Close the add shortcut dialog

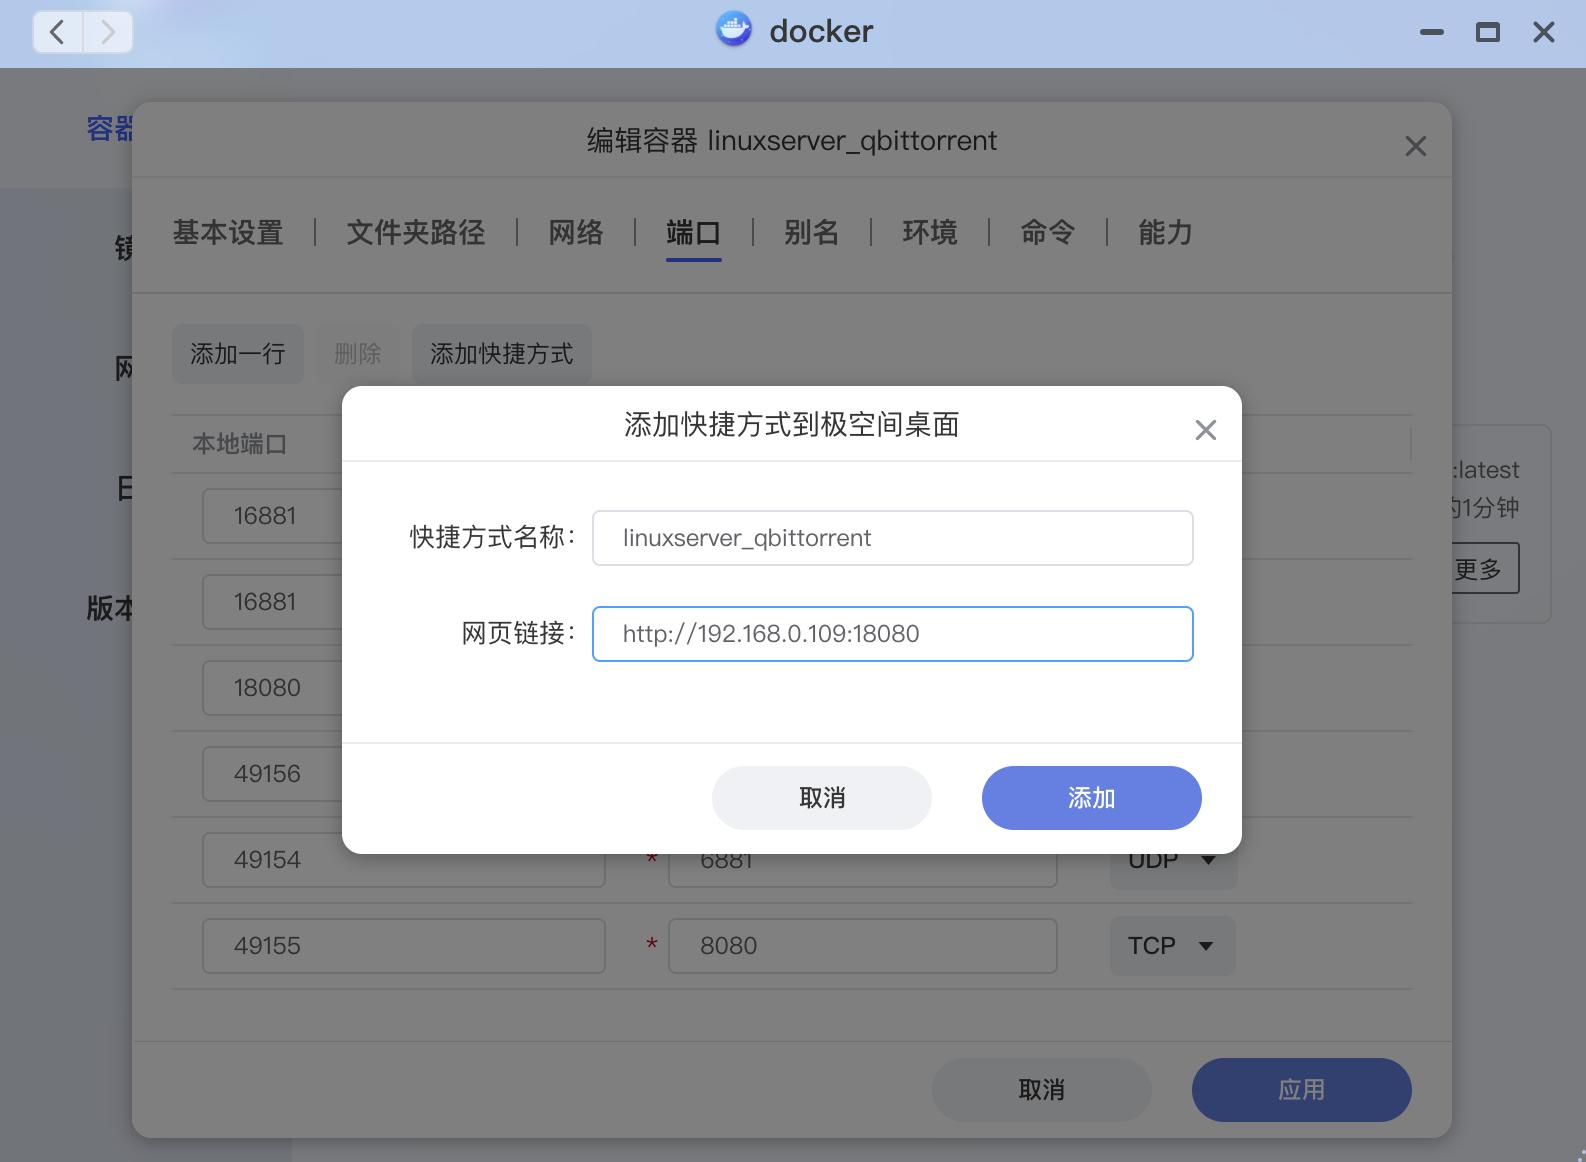[x=1206, y=430]
